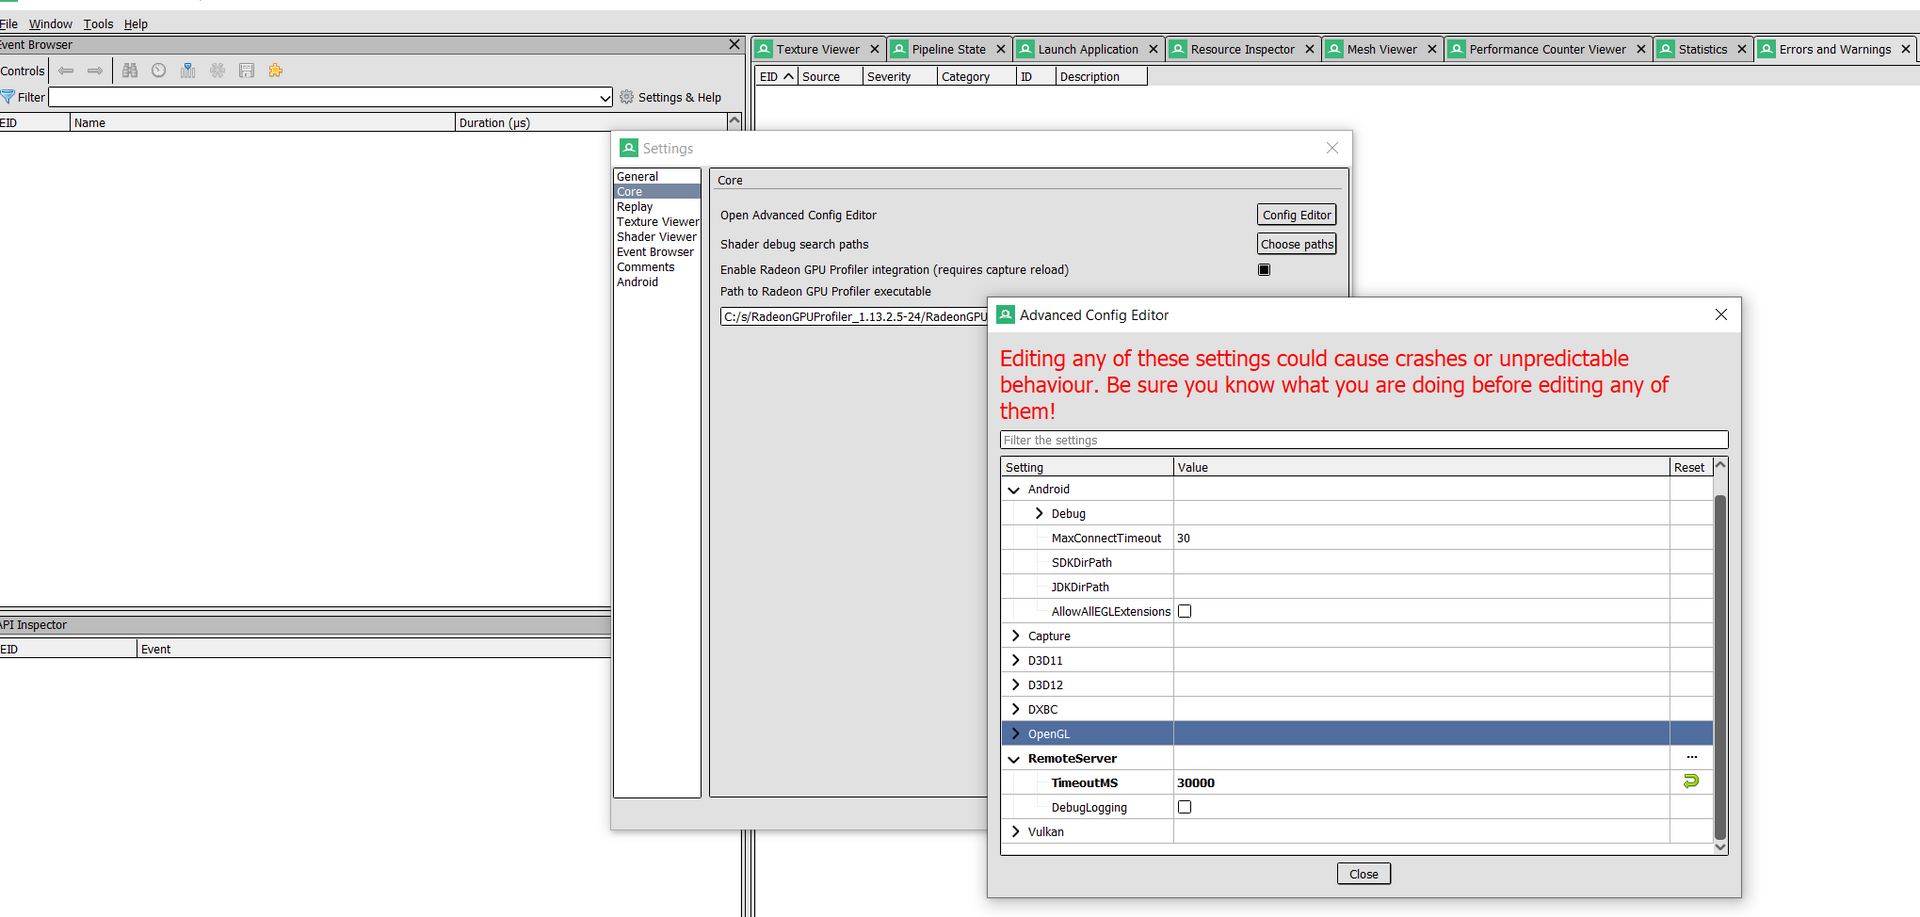Click the green reset arrow for TimeoutMS
The image size is (1920, 917).
(x=1690, y=782)
